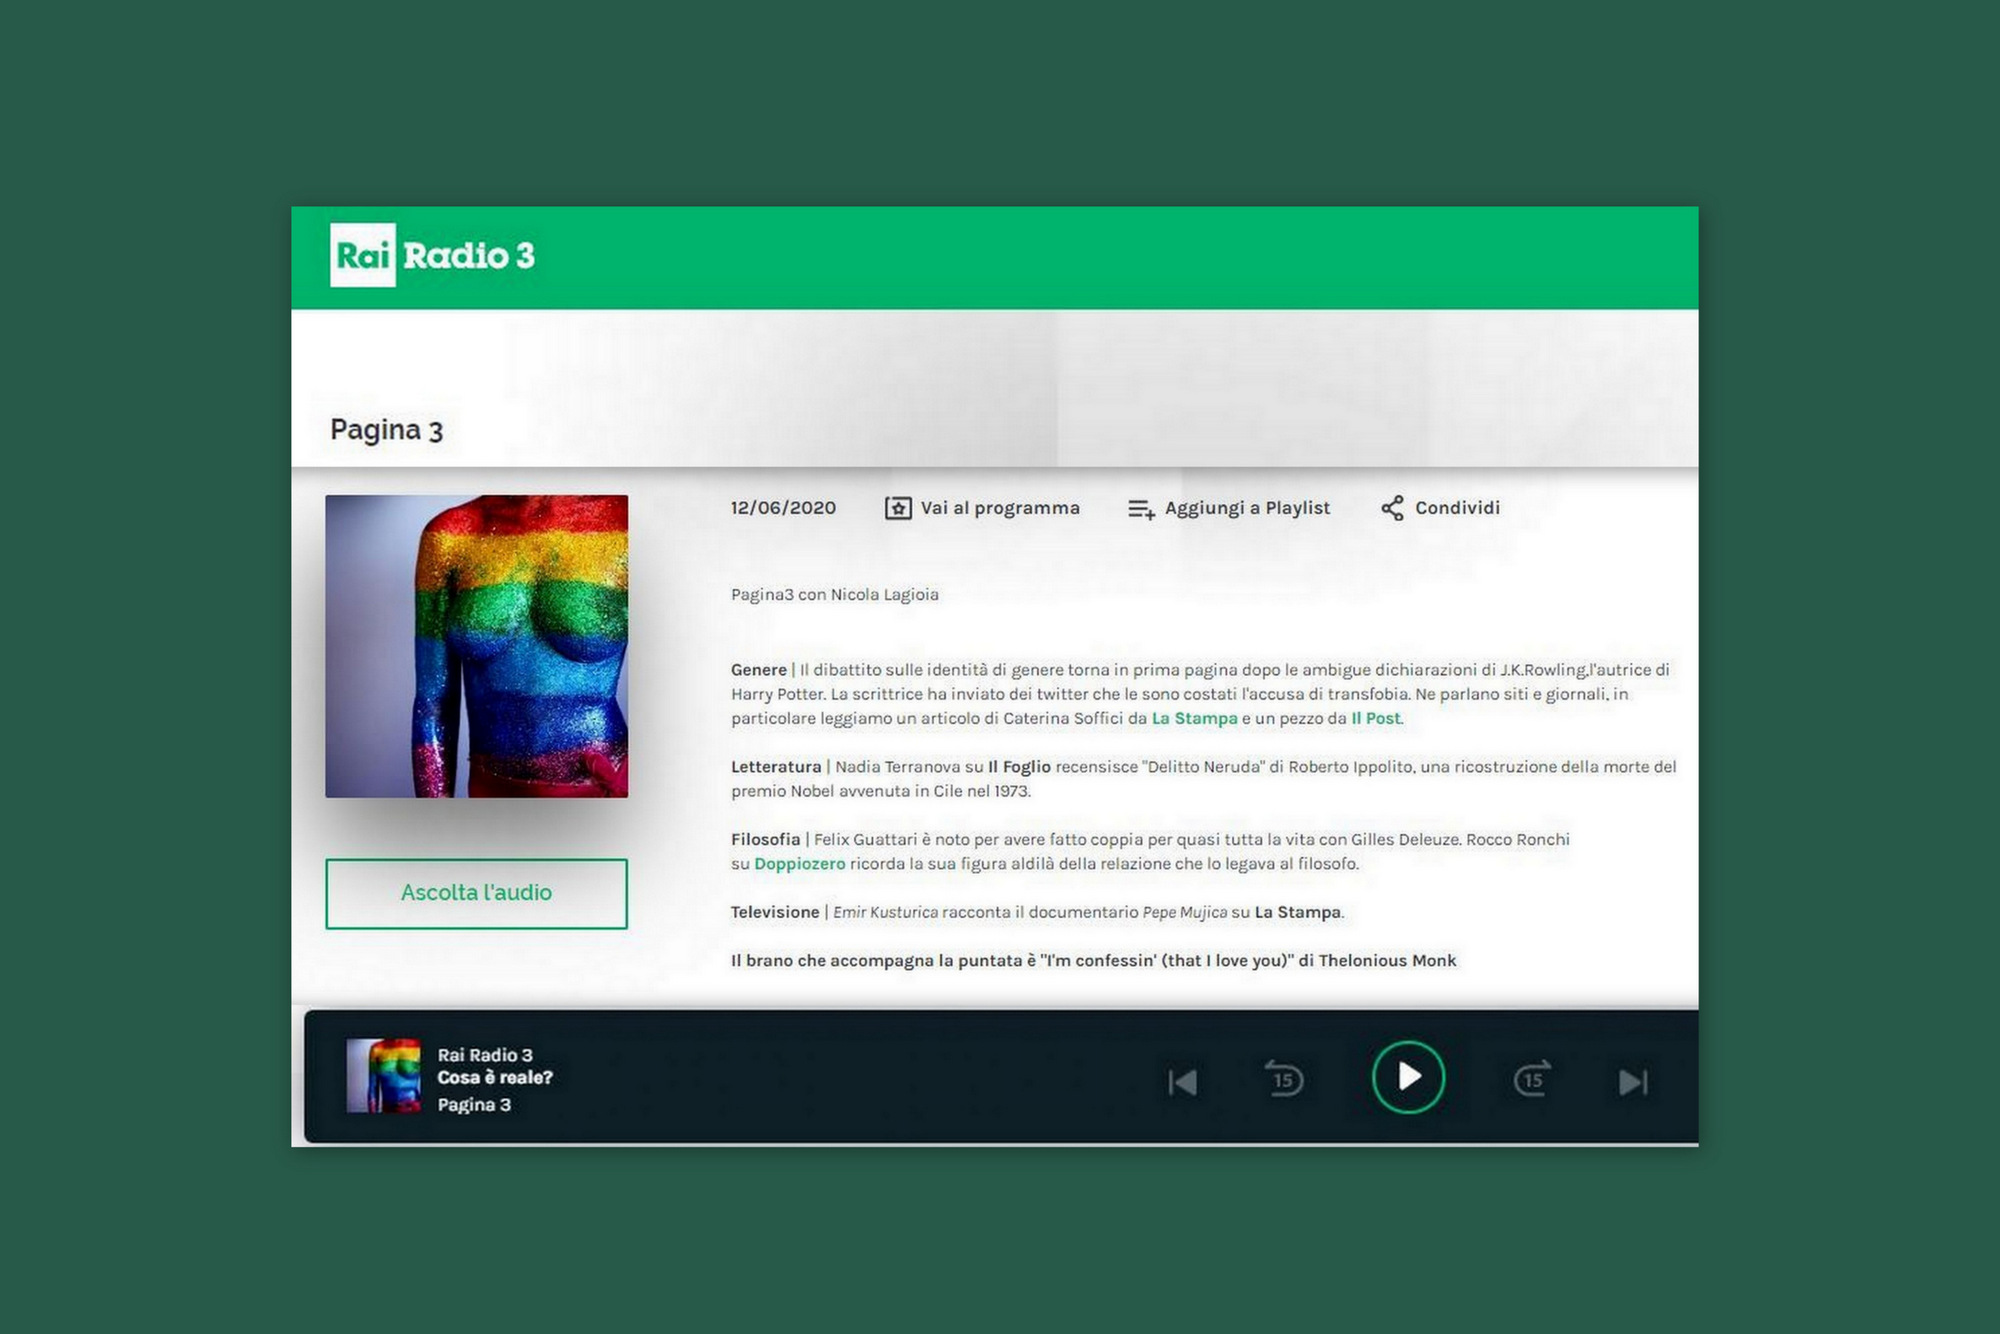Follow the La Stampa link in Genere
Viewport: 2000px width, 1334px height.
1194,718
